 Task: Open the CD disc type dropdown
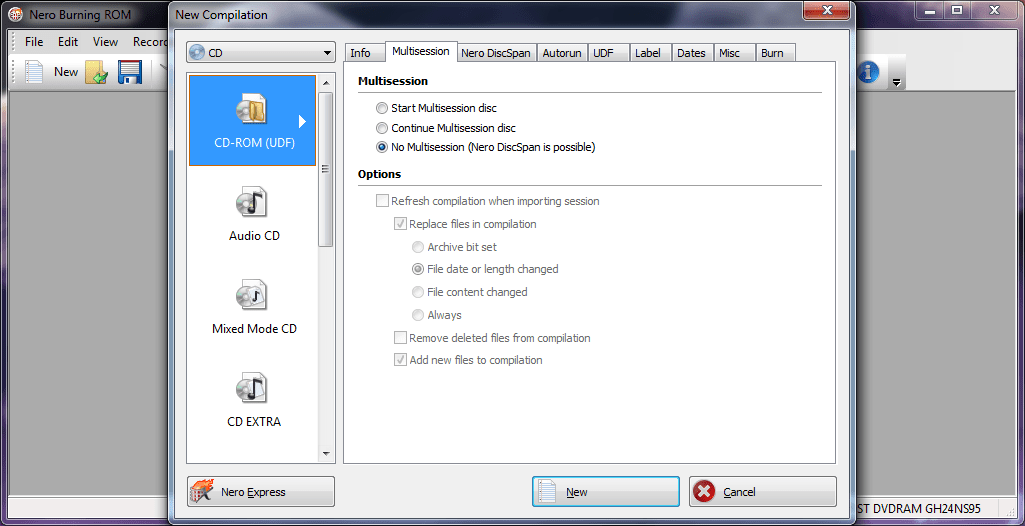pos(261,53)
